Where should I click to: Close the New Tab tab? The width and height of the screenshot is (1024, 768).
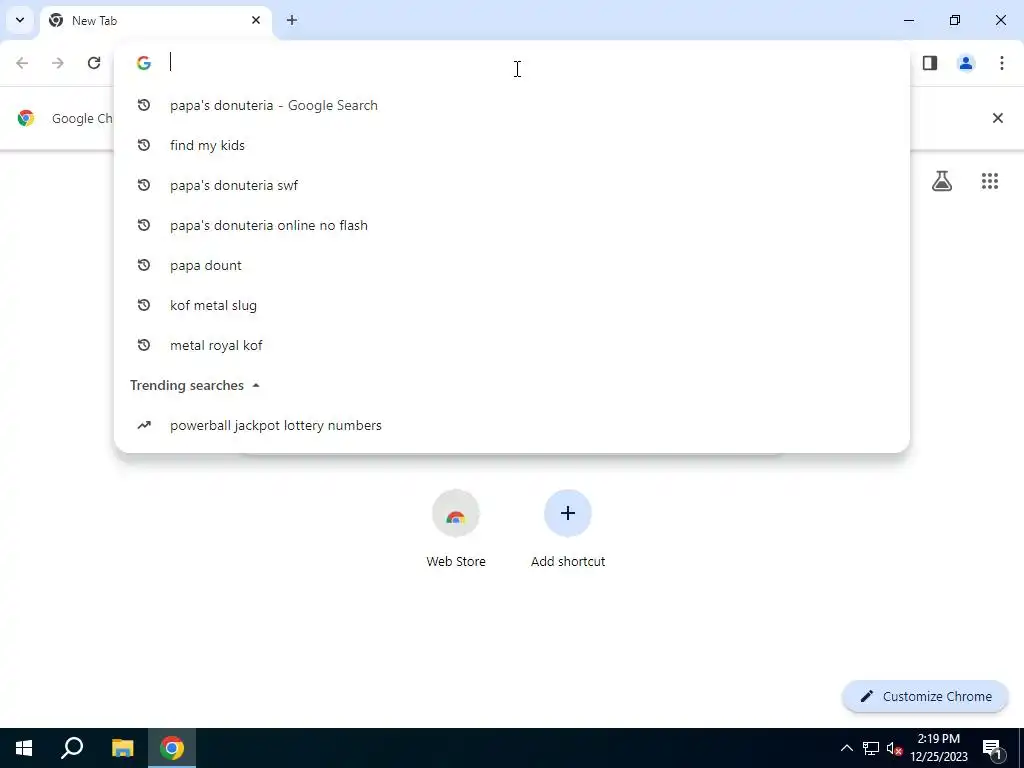pos(256,20)
